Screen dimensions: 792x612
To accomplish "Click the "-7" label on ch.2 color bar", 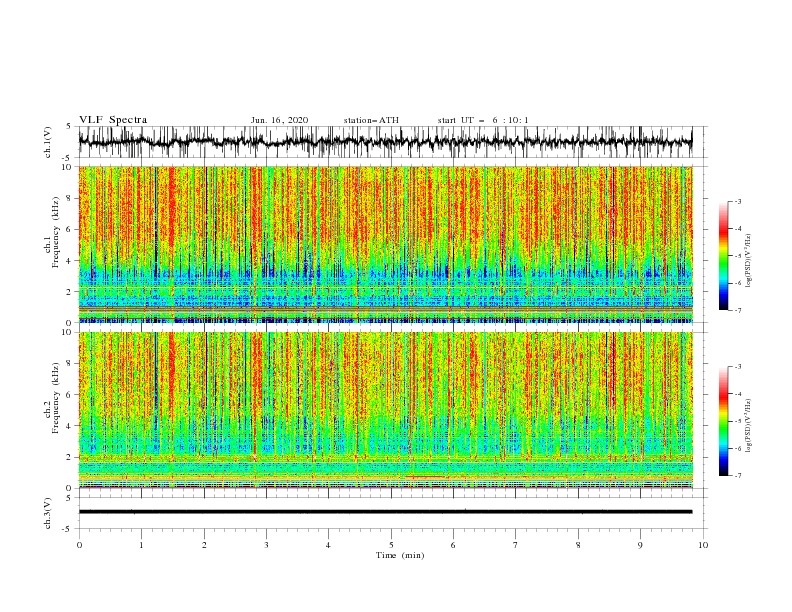I will [738, 476].
